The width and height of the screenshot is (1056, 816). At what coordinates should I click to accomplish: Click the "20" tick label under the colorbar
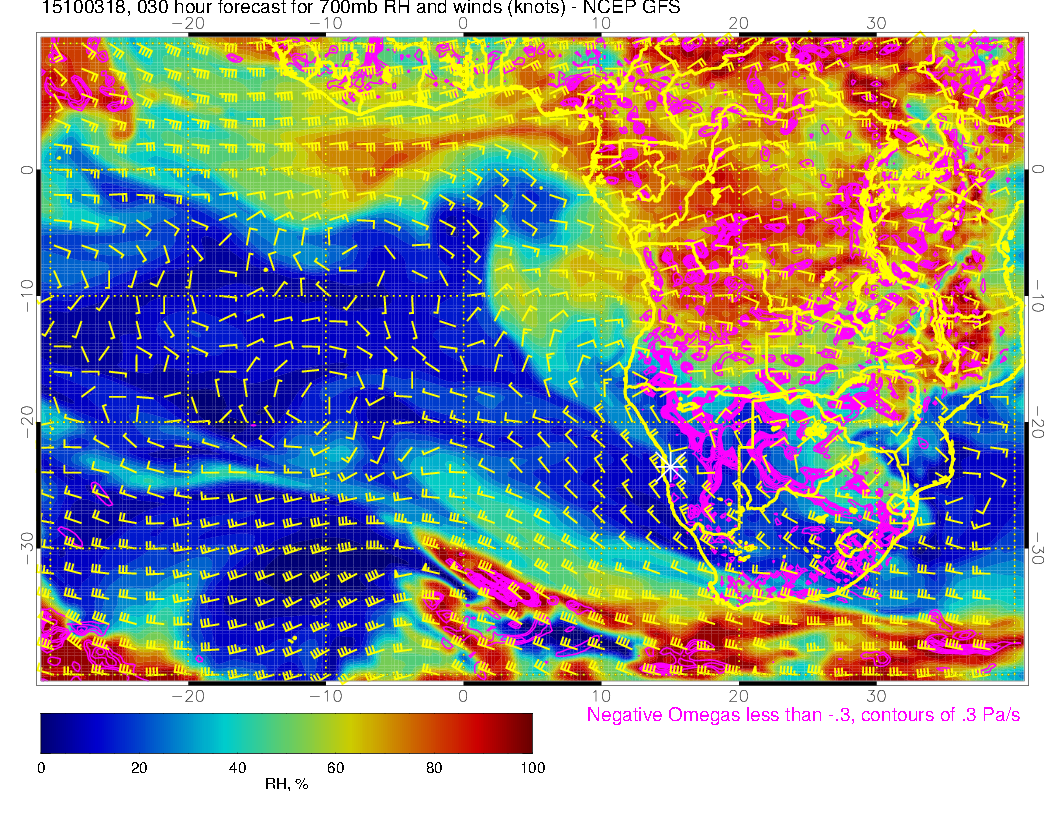[139, 768]
